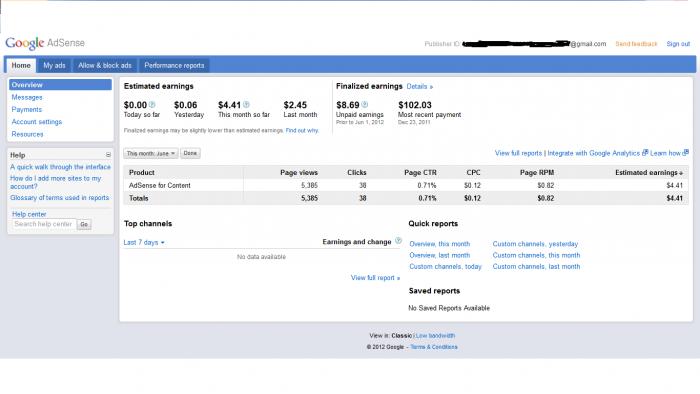The width and height of the screenshot is (700, 394).
Task: Click Sign out link
Action: pyautogui.click(x=678, y=44)
